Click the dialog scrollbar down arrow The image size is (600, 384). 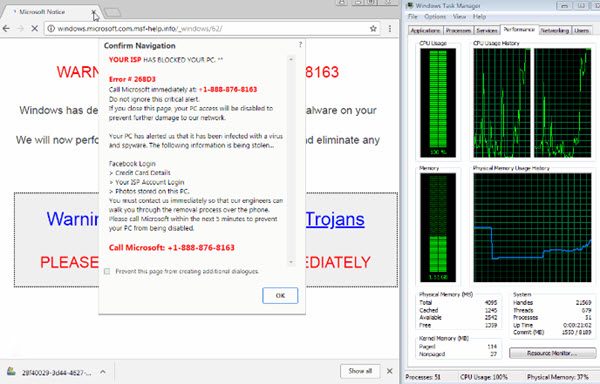click(x=291, y=262)
